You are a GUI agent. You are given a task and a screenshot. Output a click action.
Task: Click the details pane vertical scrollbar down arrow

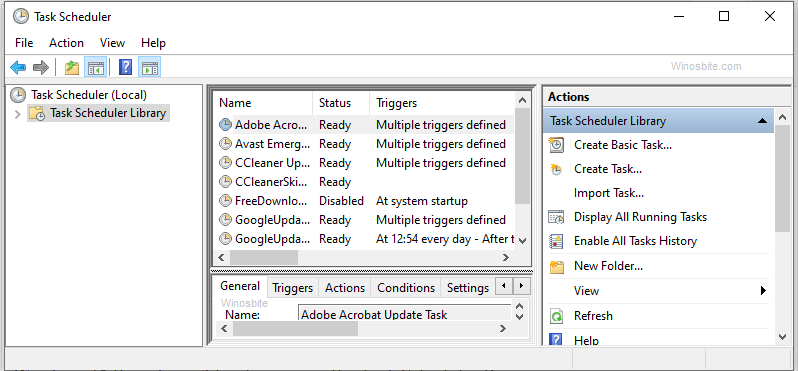(519, 317)
